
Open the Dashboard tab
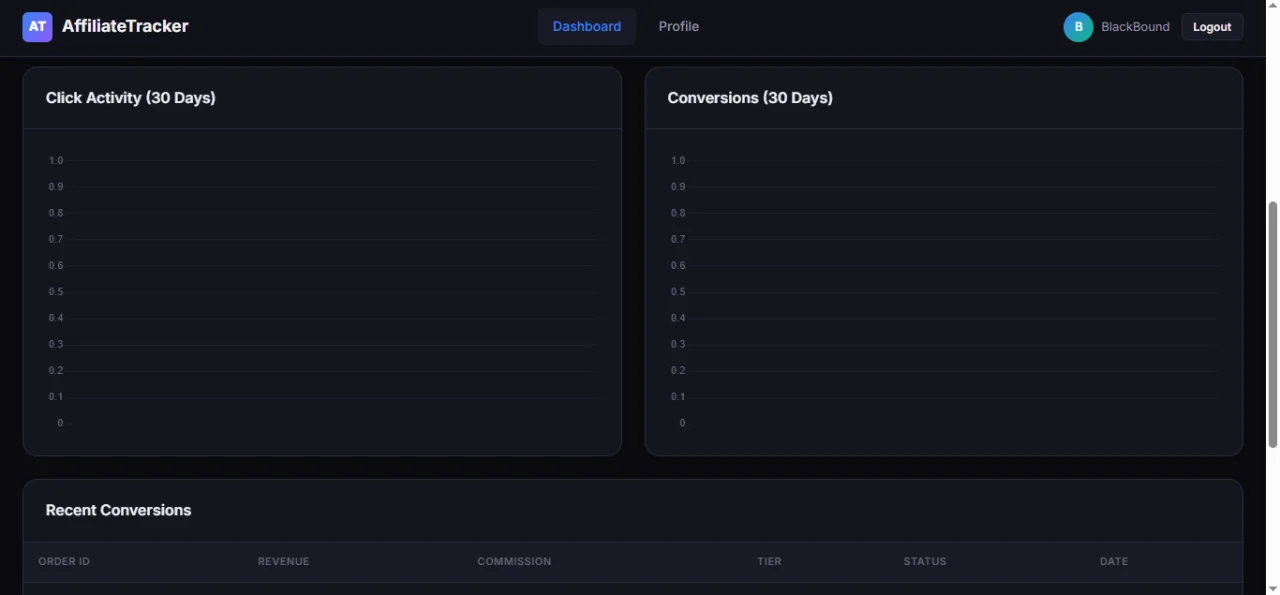pyautogui.click(x=587, y=27)
